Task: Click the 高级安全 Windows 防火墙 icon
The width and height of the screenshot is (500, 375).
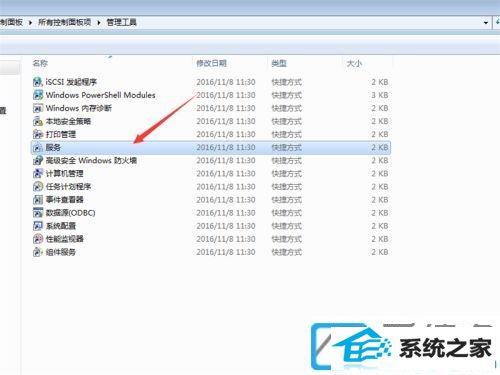Action: point(38,160)
